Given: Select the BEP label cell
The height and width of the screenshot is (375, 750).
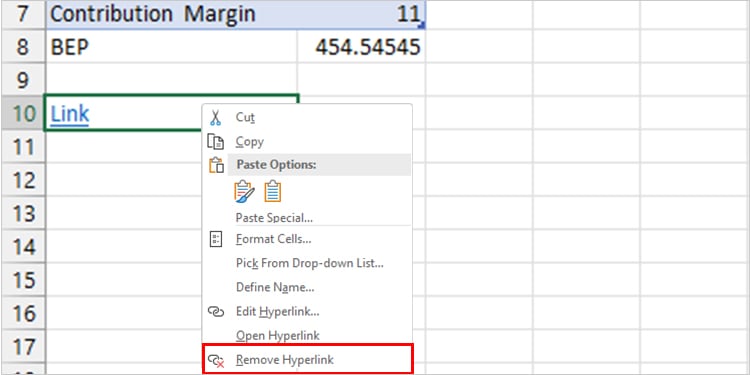Looking at the screenshot, I should (x=172, y=47).
